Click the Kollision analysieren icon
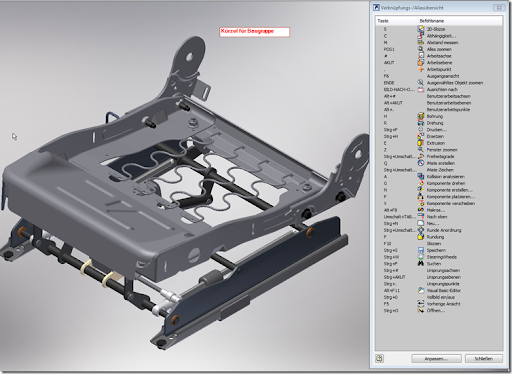This screenshot has height=374, width=512. tap(421, 176)
